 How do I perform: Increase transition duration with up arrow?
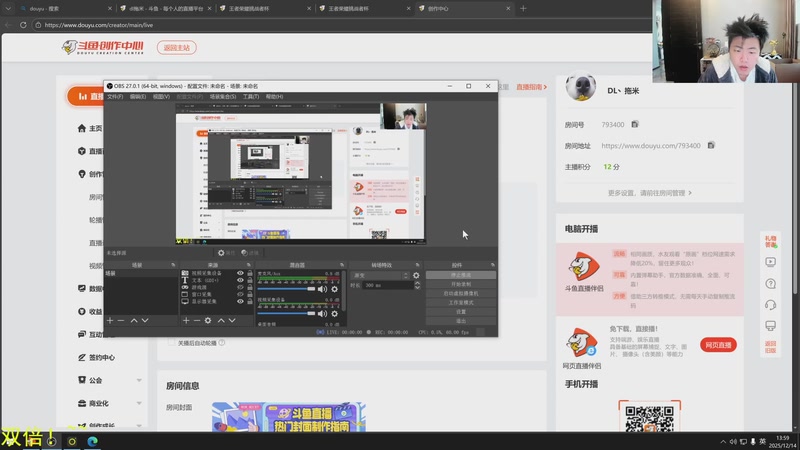click(x=417, y=283)
